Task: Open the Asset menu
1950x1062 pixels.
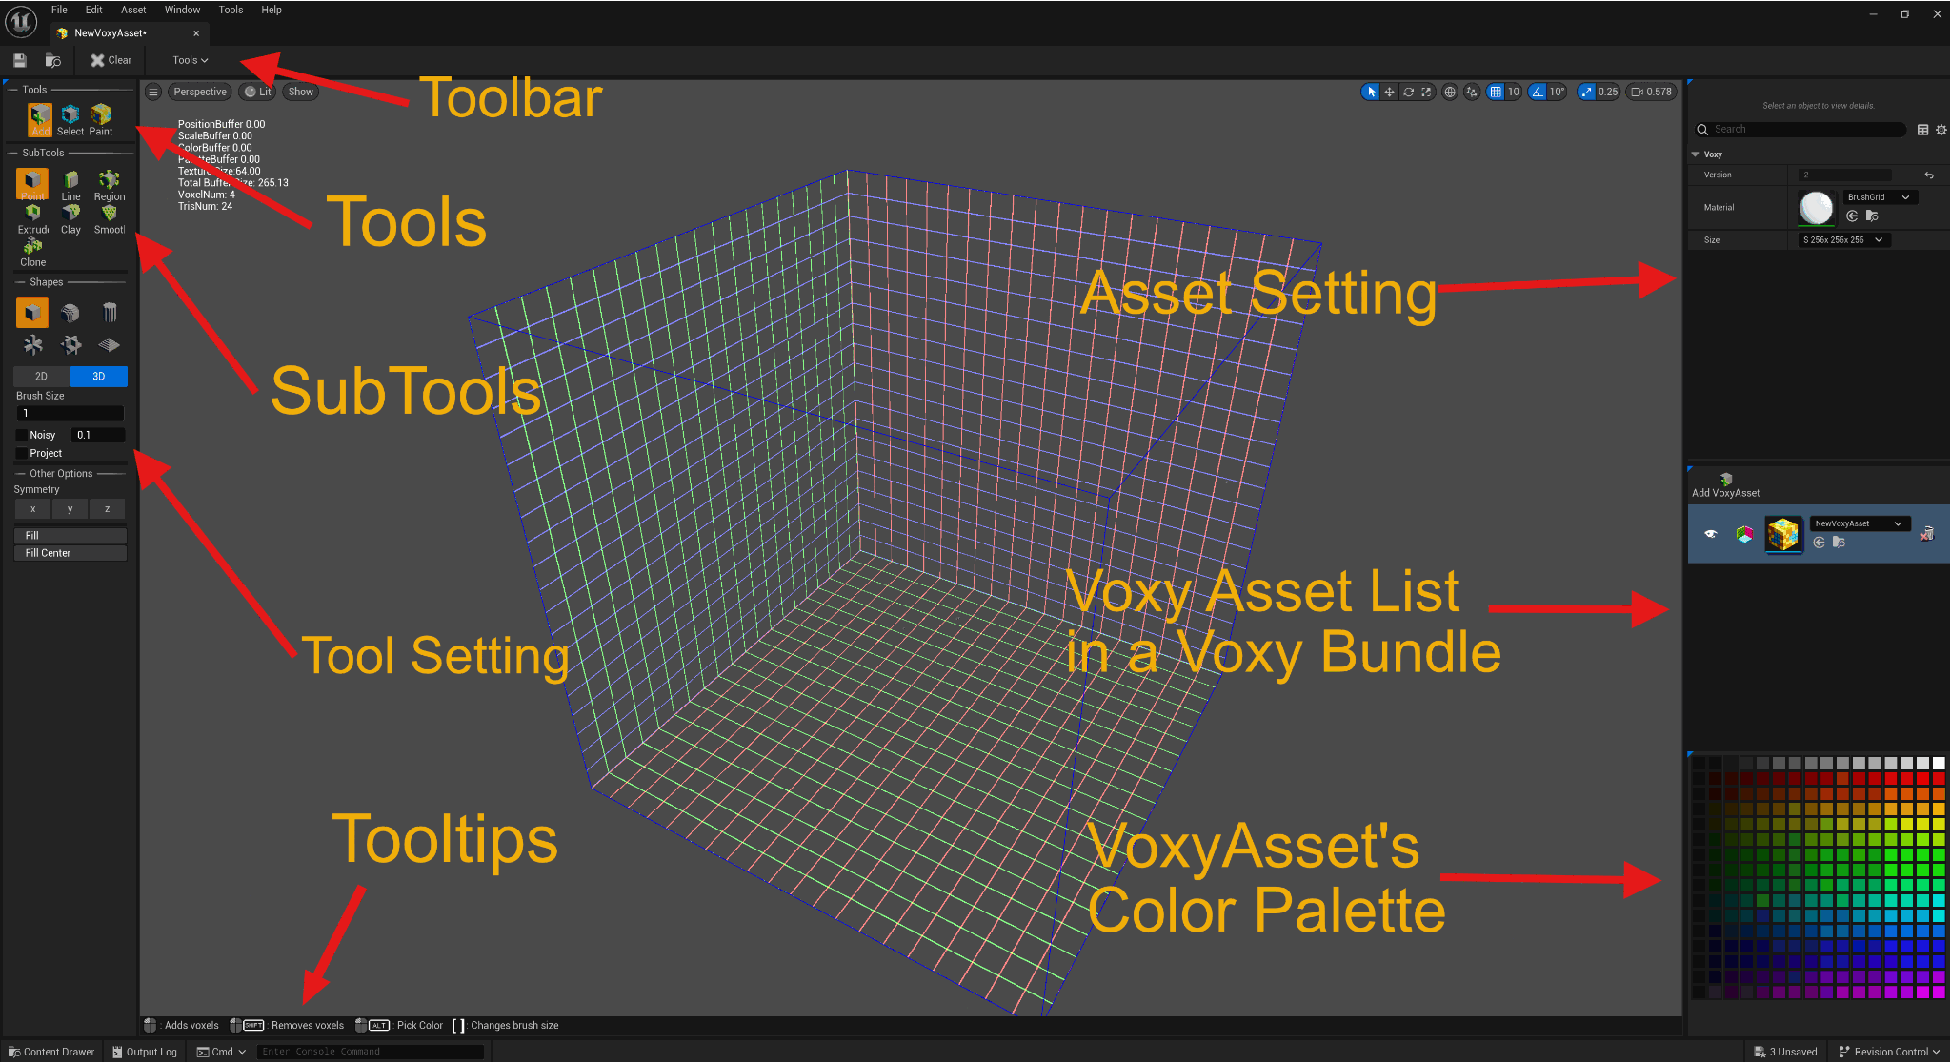Action: 133,10
